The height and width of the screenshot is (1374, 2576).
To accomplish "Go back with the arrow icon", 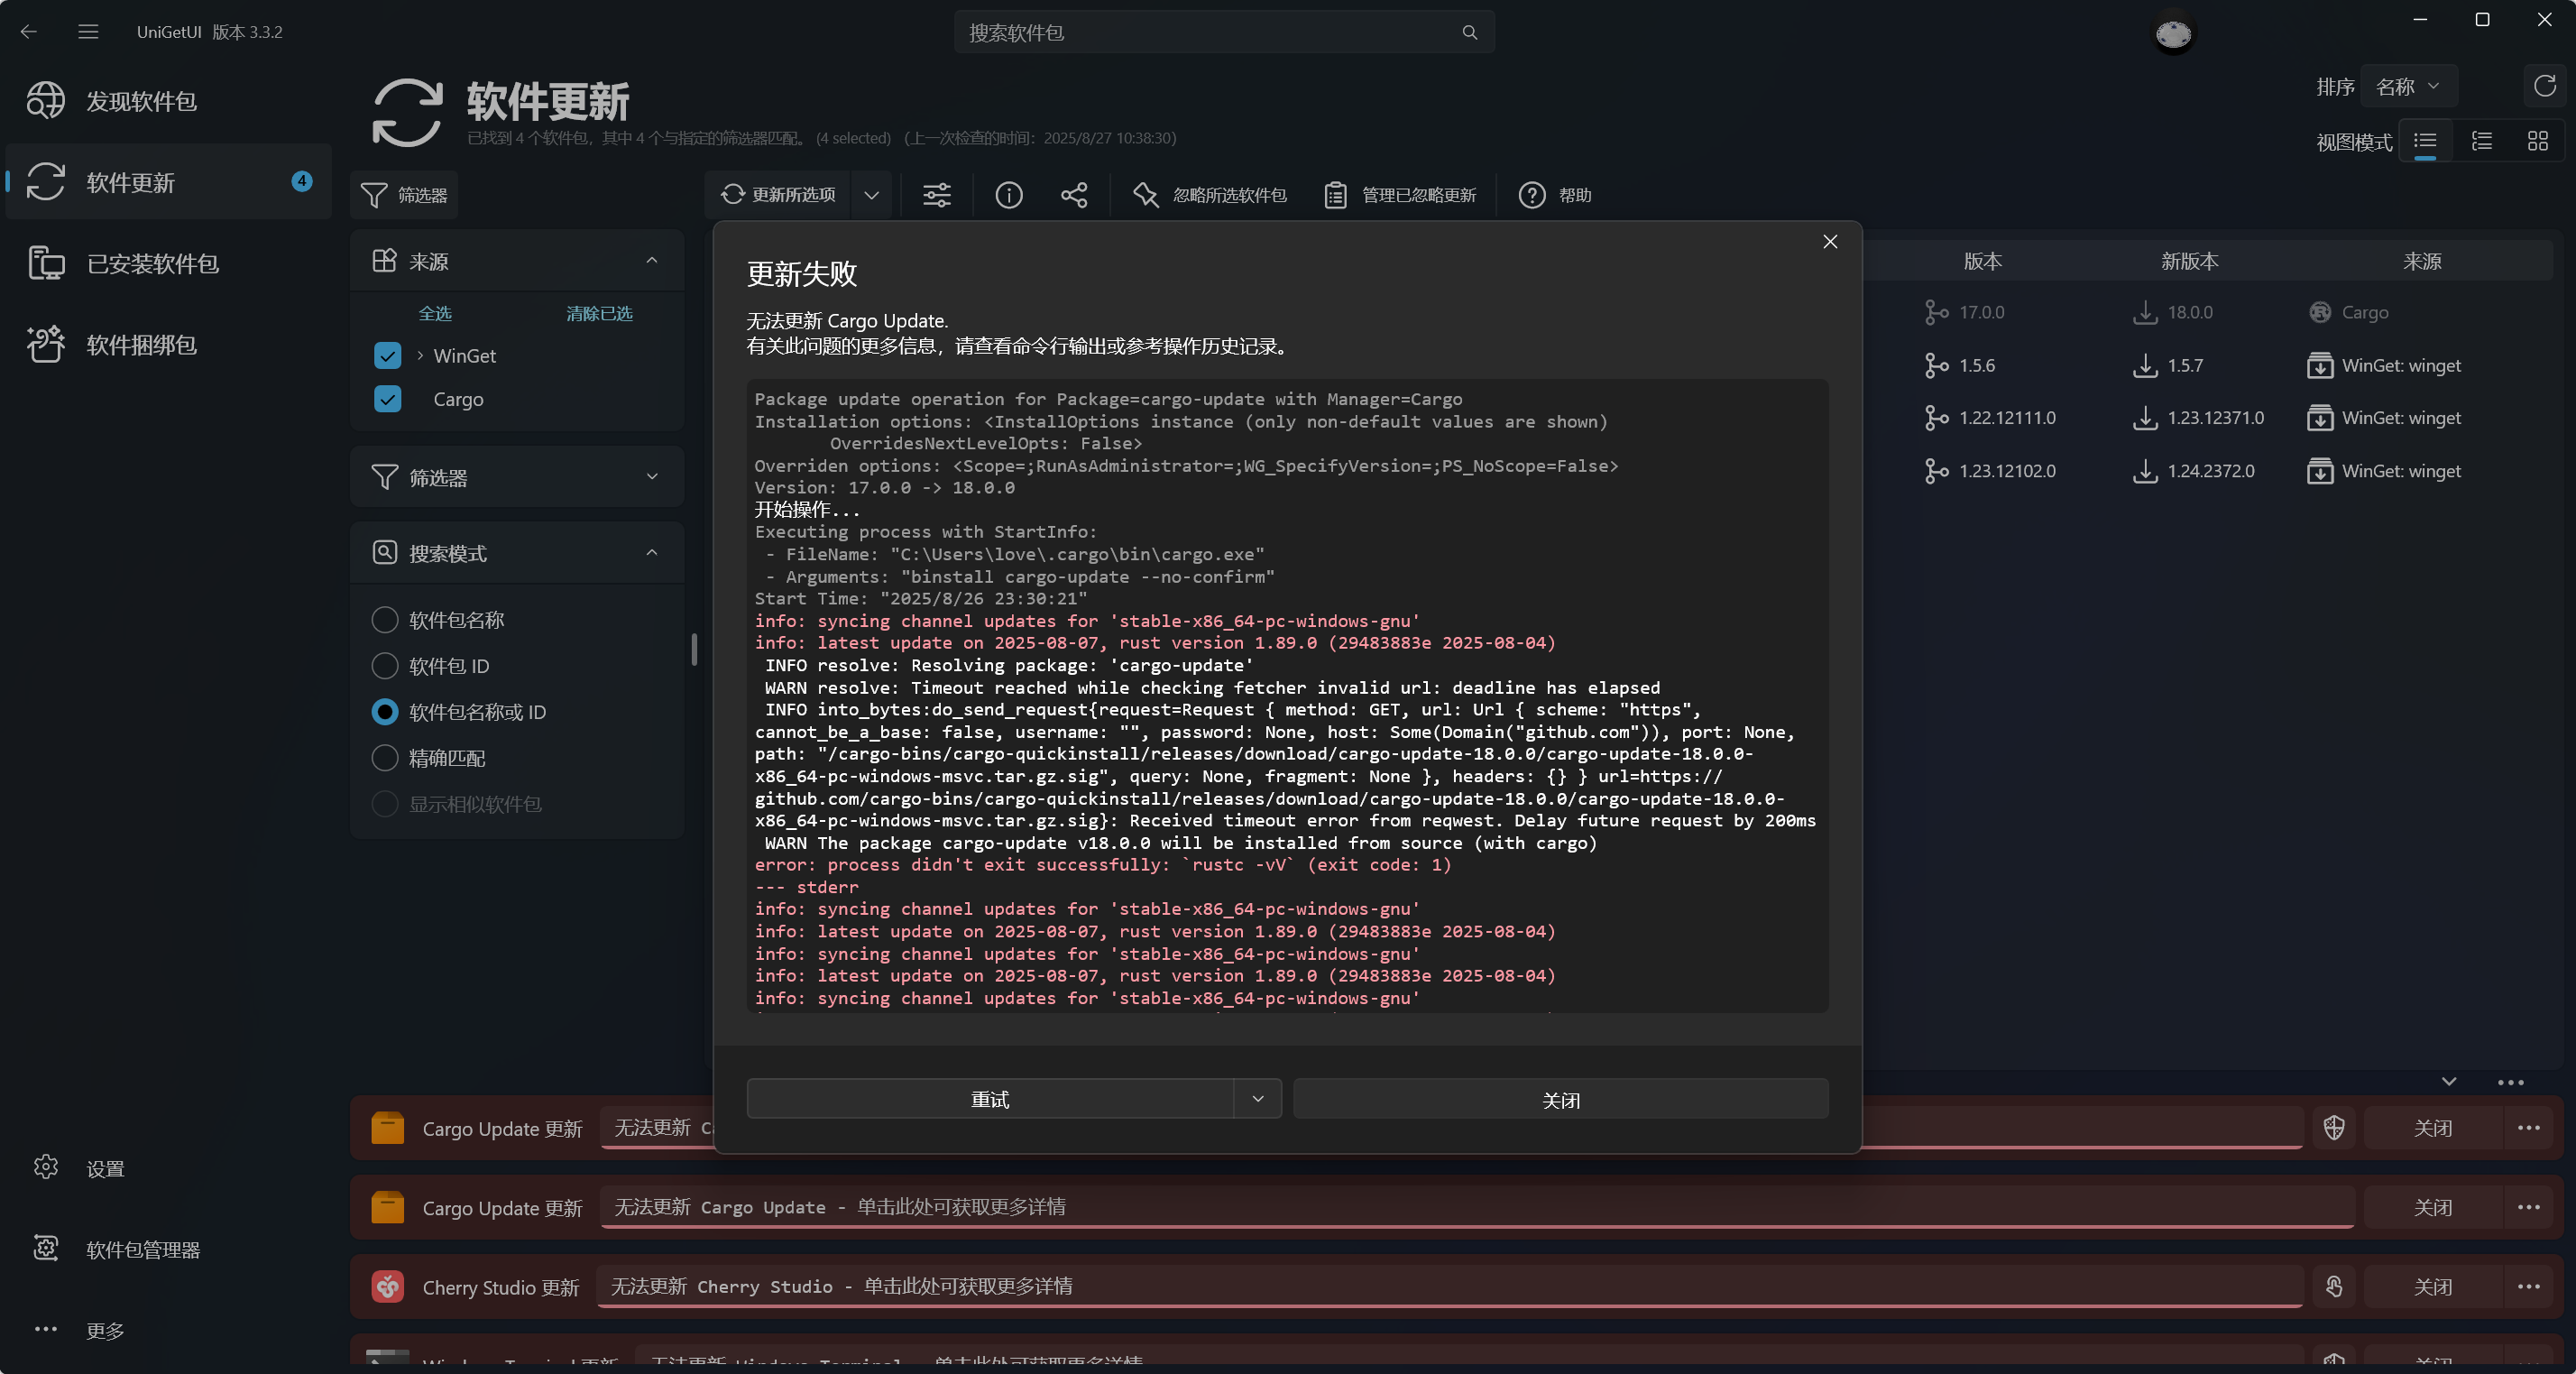I will click(x=29, y=32).
